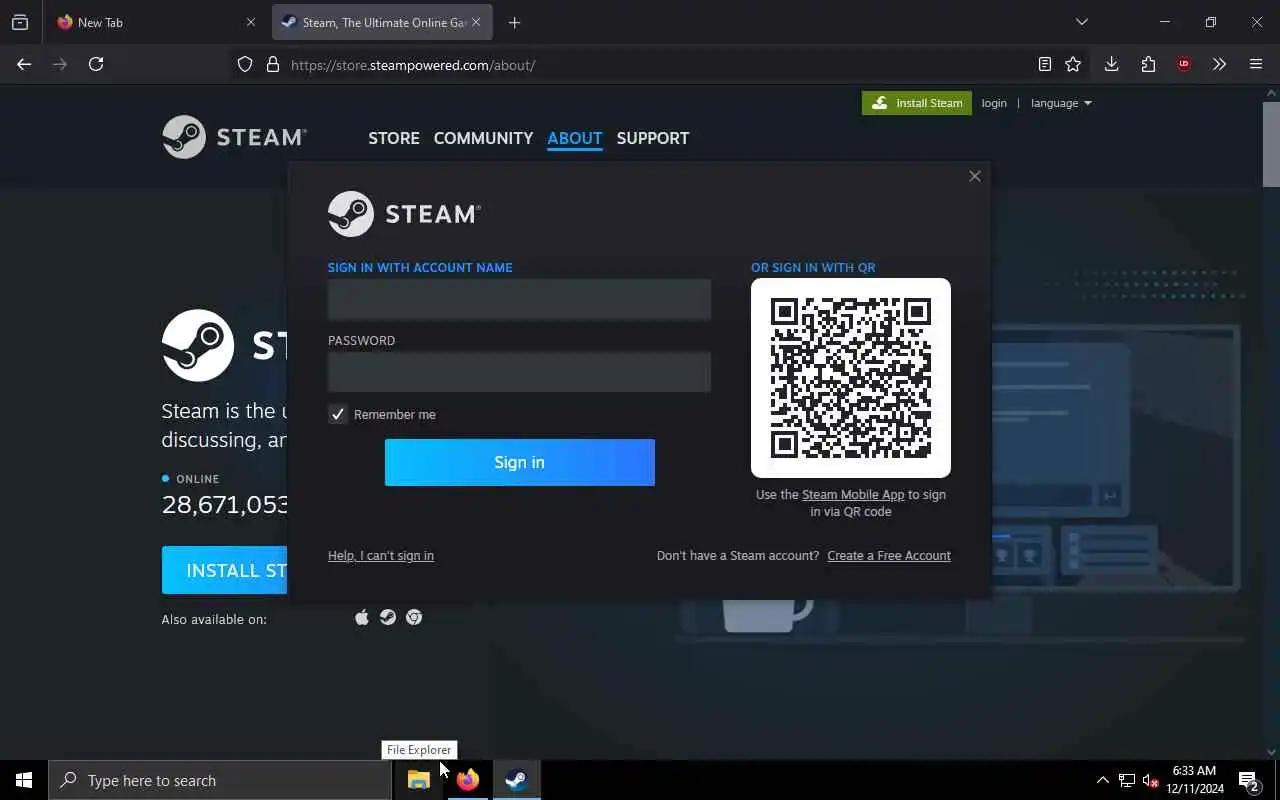This screenshot has width=1280, height=800.
Task: Open the SUPPORT menu item
Action: (x=653, y=138)
